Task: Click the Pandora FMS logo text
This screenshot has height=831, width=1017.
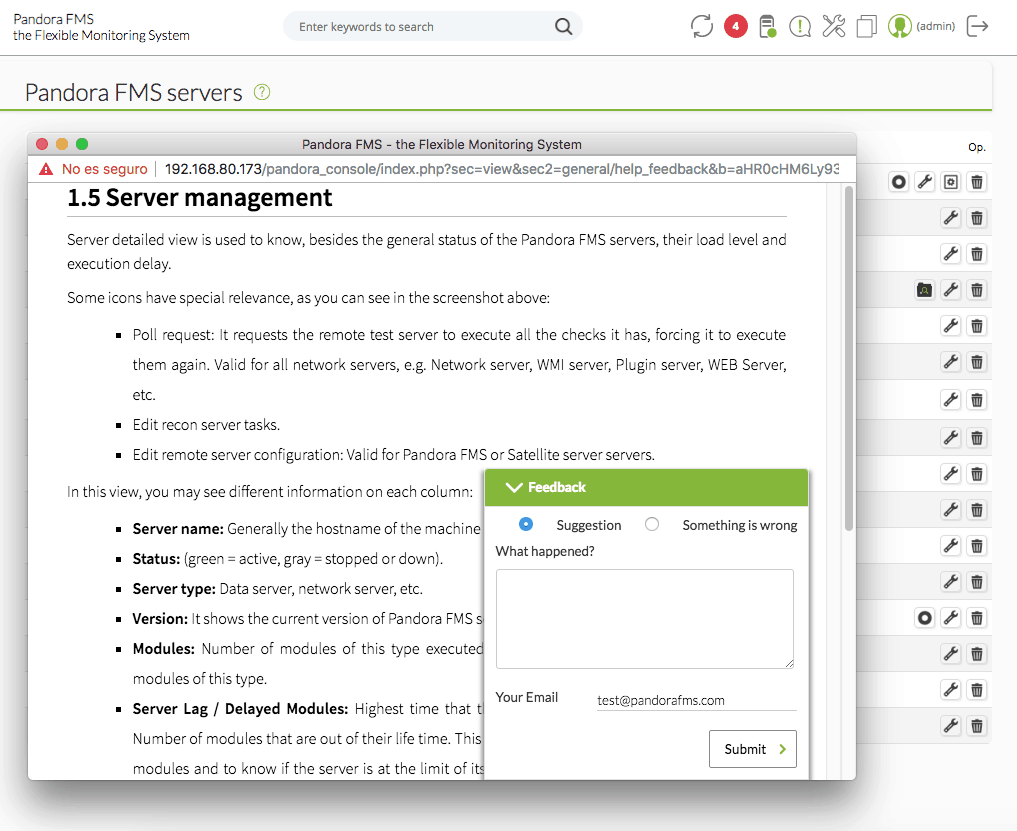Action: [x=101, y=27]
